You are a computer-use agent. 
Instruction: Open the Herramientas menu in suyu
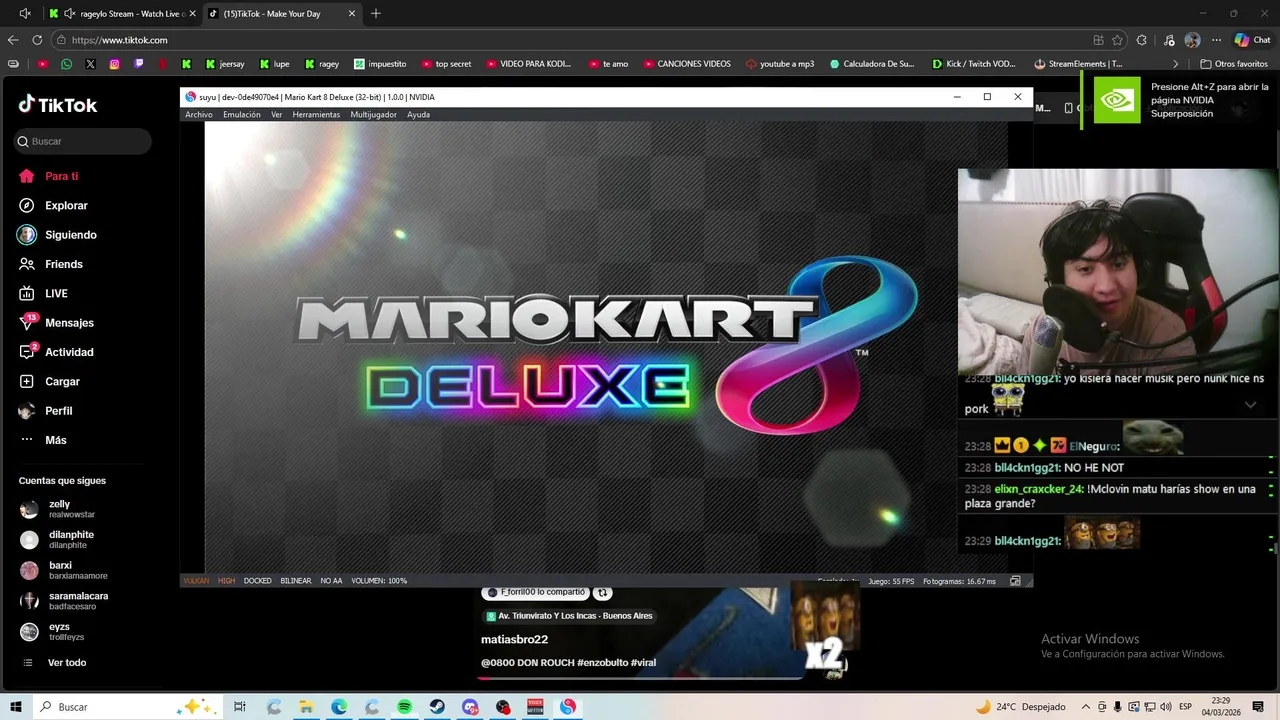click(316, 115)
